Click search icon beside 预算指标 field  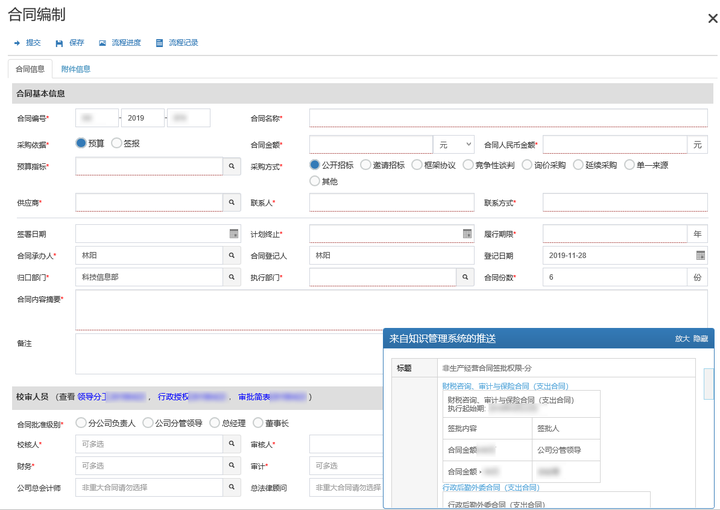232,166
